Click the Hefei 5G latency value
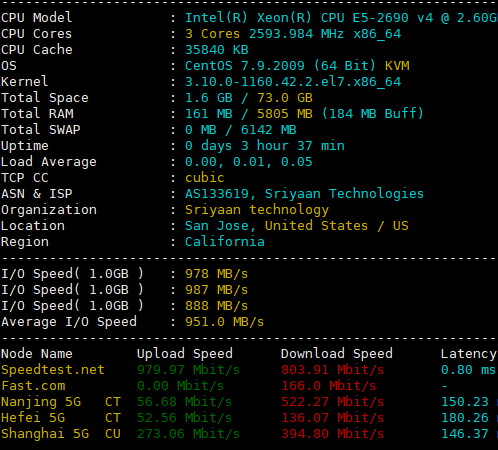 pos(465,418)
